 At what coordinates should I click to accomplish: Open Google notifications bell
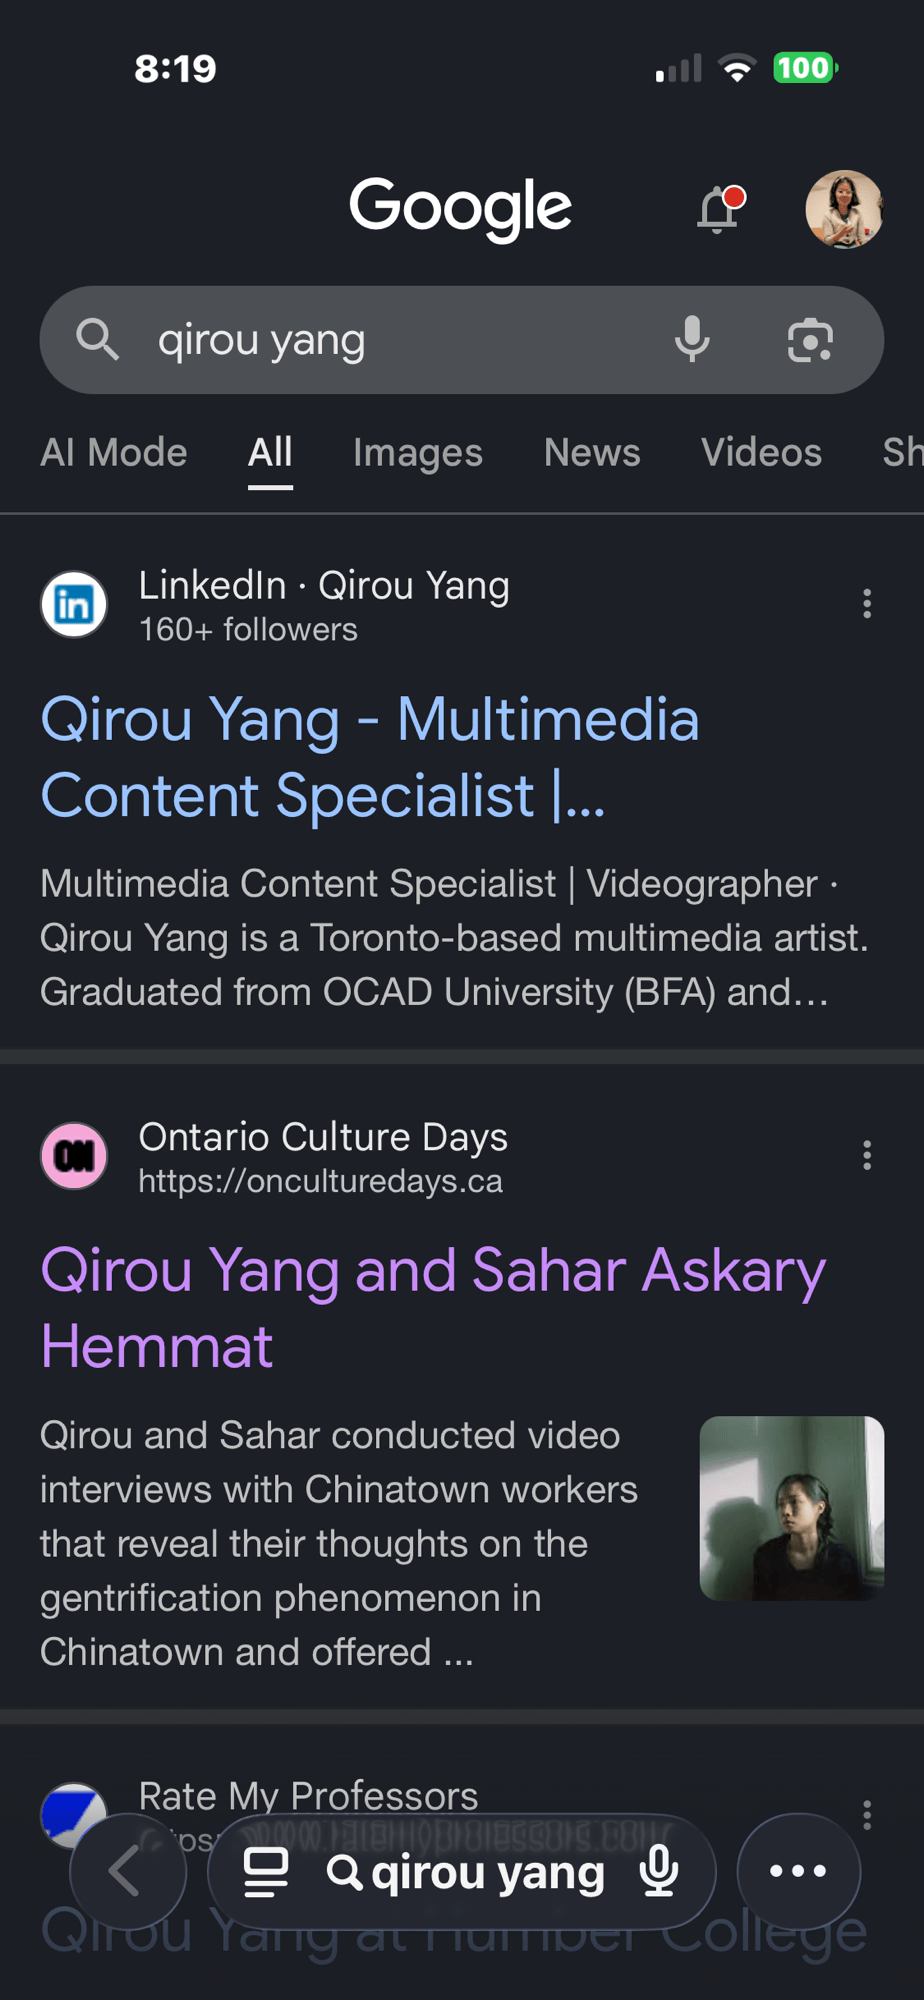(x=719, y=209)
